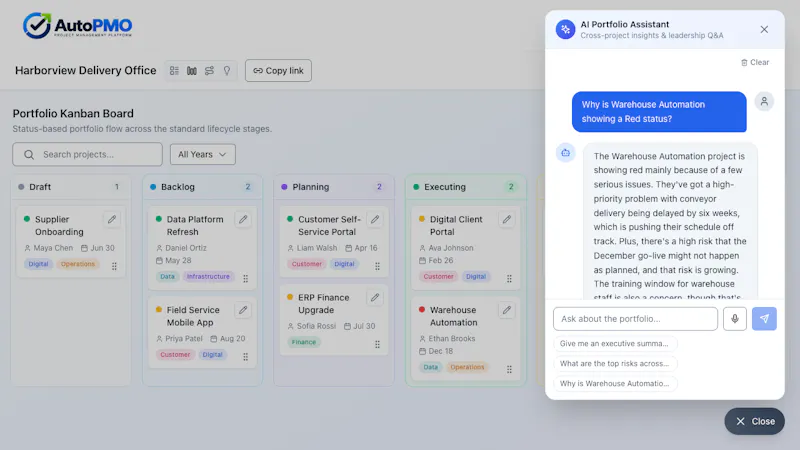This screenshot has height=450, width=800.
Task: Focus the Search projects field
Action: pyautogui.click(x=87, y=154)
